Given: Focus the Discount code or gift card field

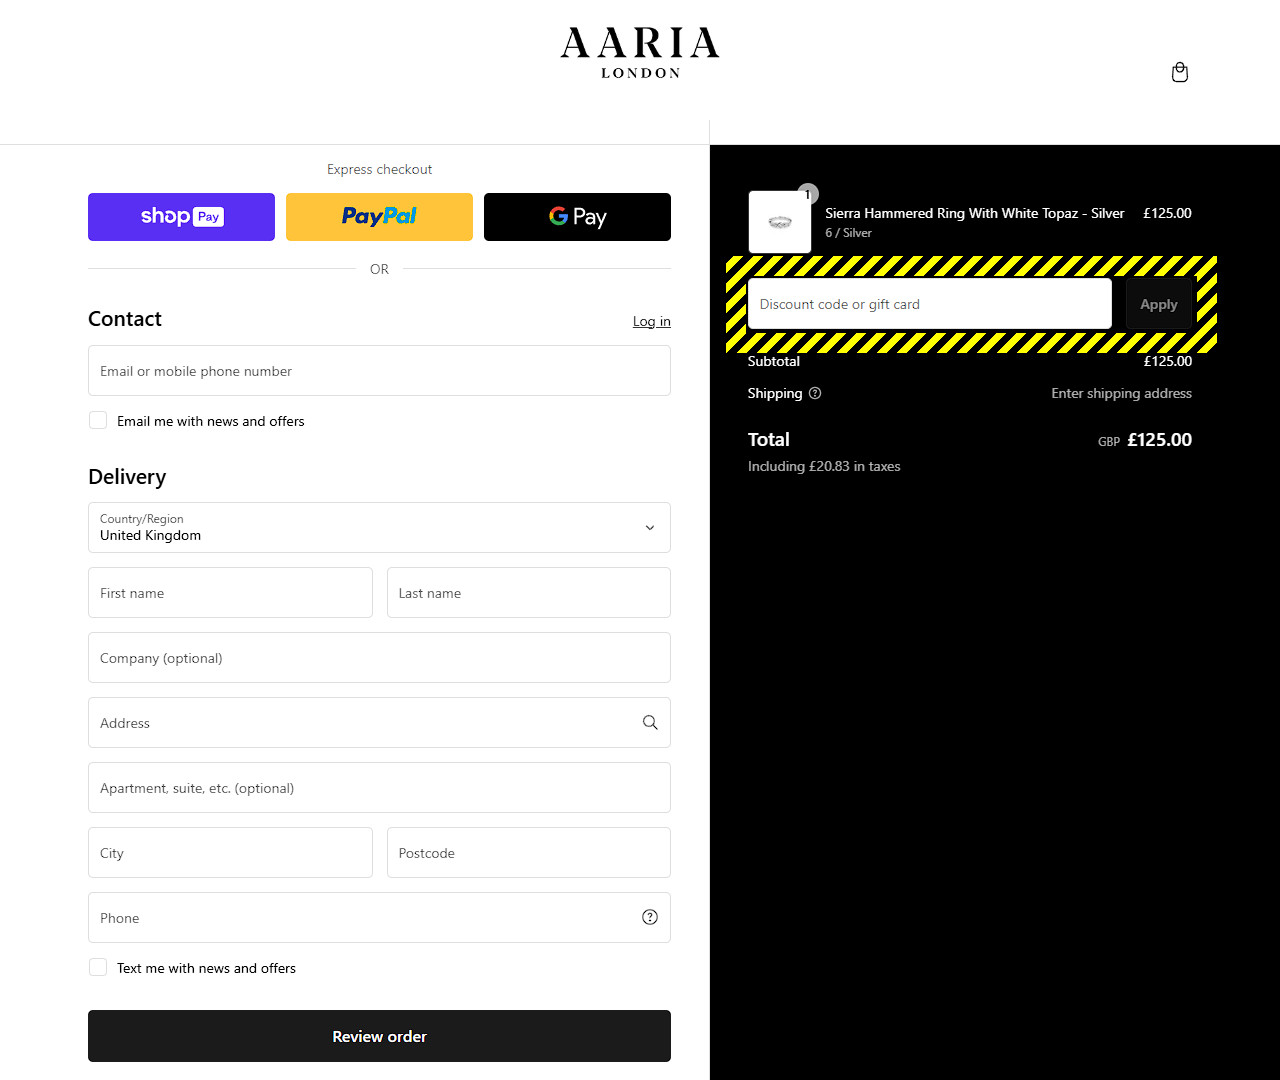Looking at the screenshot, I should click(x=930, y=304).
